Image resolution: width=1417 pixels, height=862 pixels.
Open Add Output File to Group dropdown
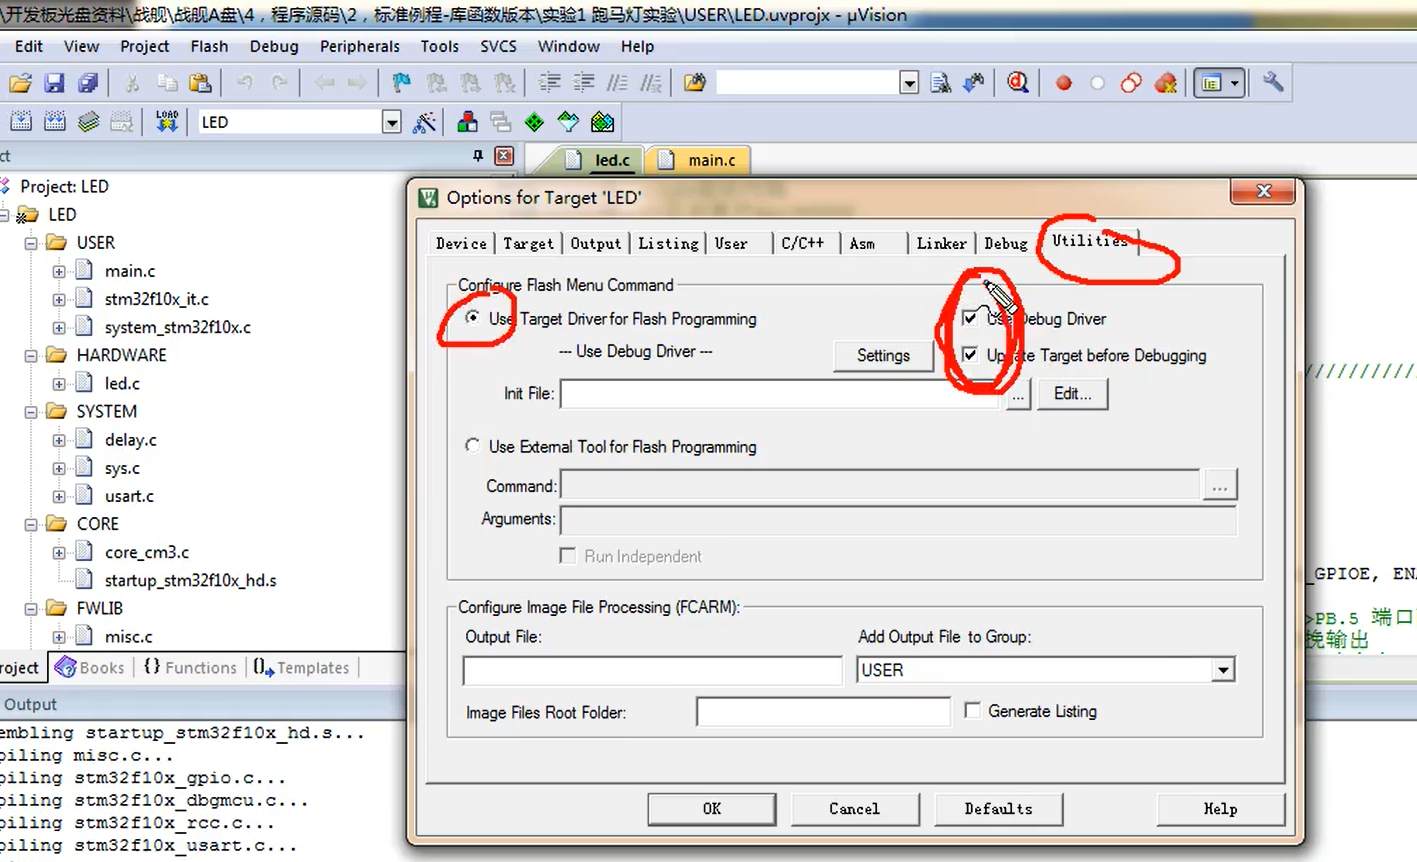[1223, 670]
